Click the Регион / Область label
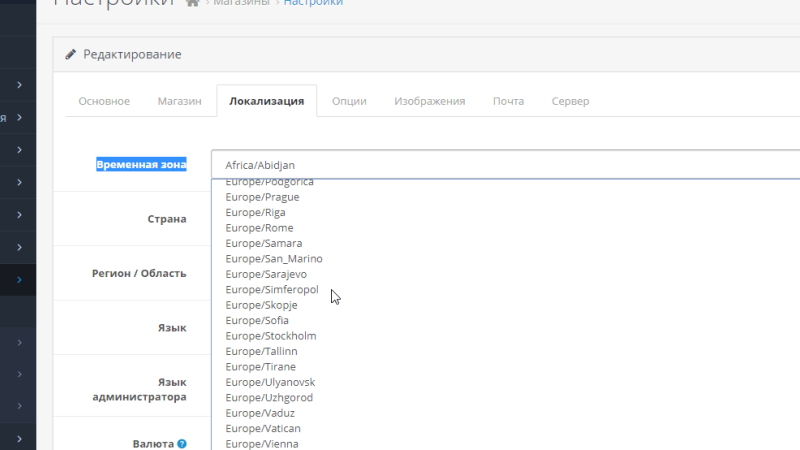The width and height of the screenshot is (800, 450). tap(139, 273)
